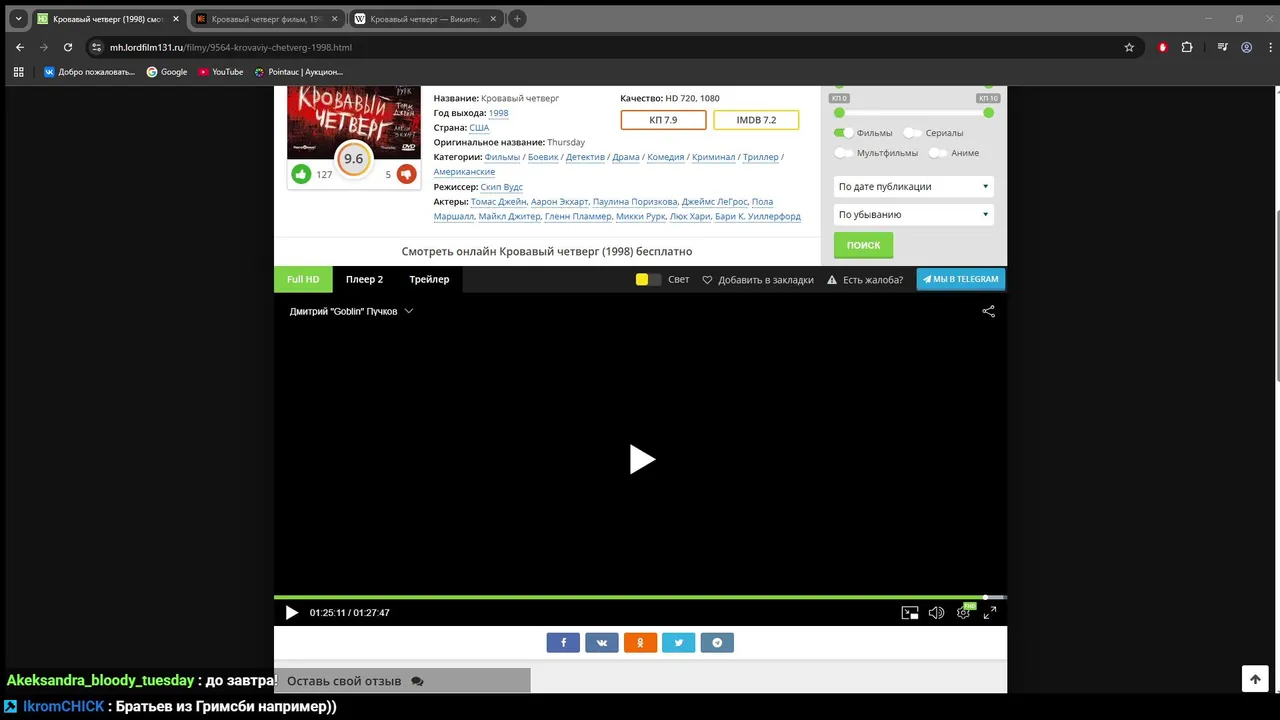Switch to the Кровавый четверг фильм browser tab
This screenshot has height=720, width=1280.
pos(265,18)
